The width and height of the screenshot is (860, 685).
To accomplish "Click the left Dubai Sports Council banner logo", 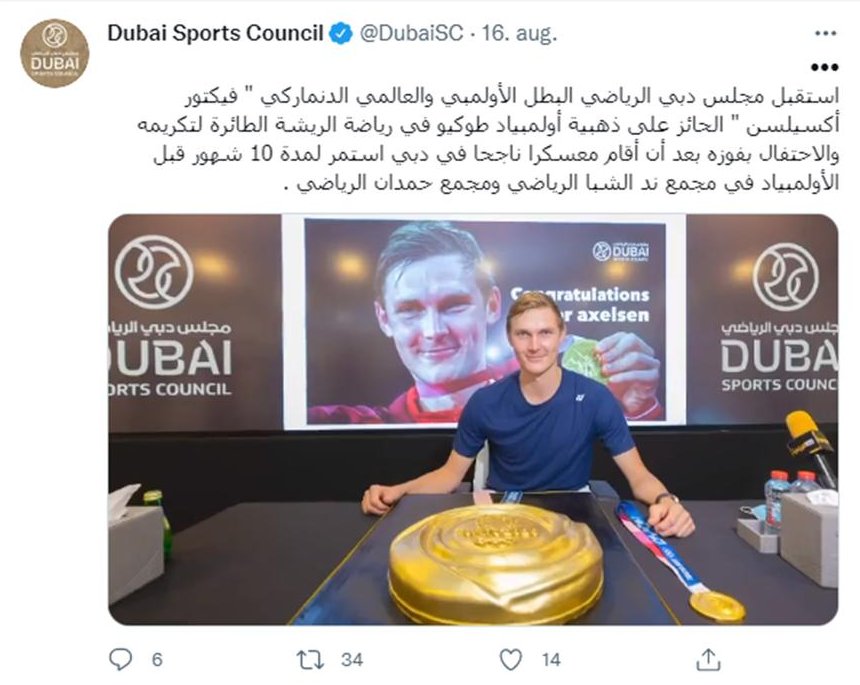I will click(171, 315).
